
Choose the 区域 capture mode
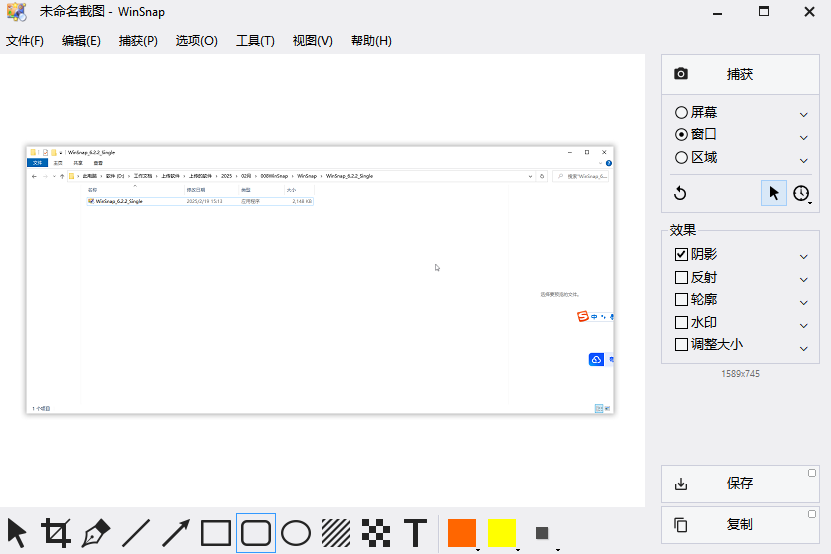pos(696,157)
